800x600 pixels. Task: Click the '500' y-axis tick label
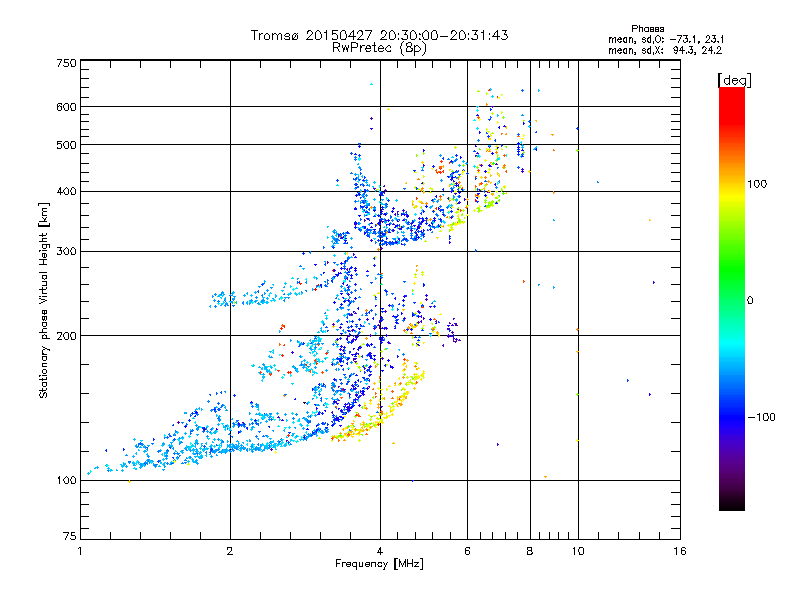coord(67,145)
